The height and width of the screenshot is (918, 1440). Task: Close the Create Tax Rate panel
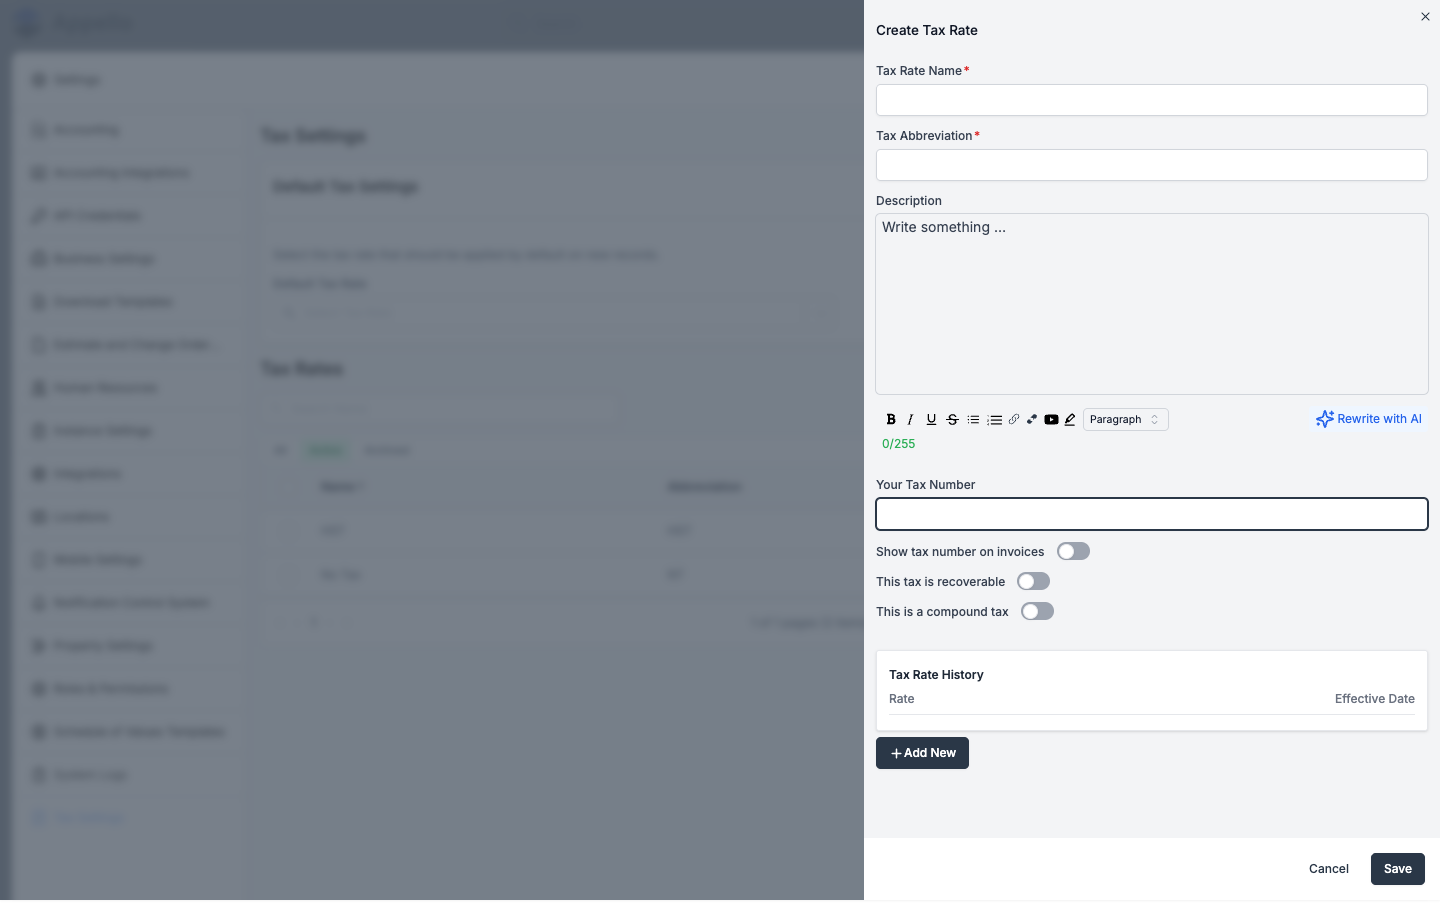(1425, 17)
